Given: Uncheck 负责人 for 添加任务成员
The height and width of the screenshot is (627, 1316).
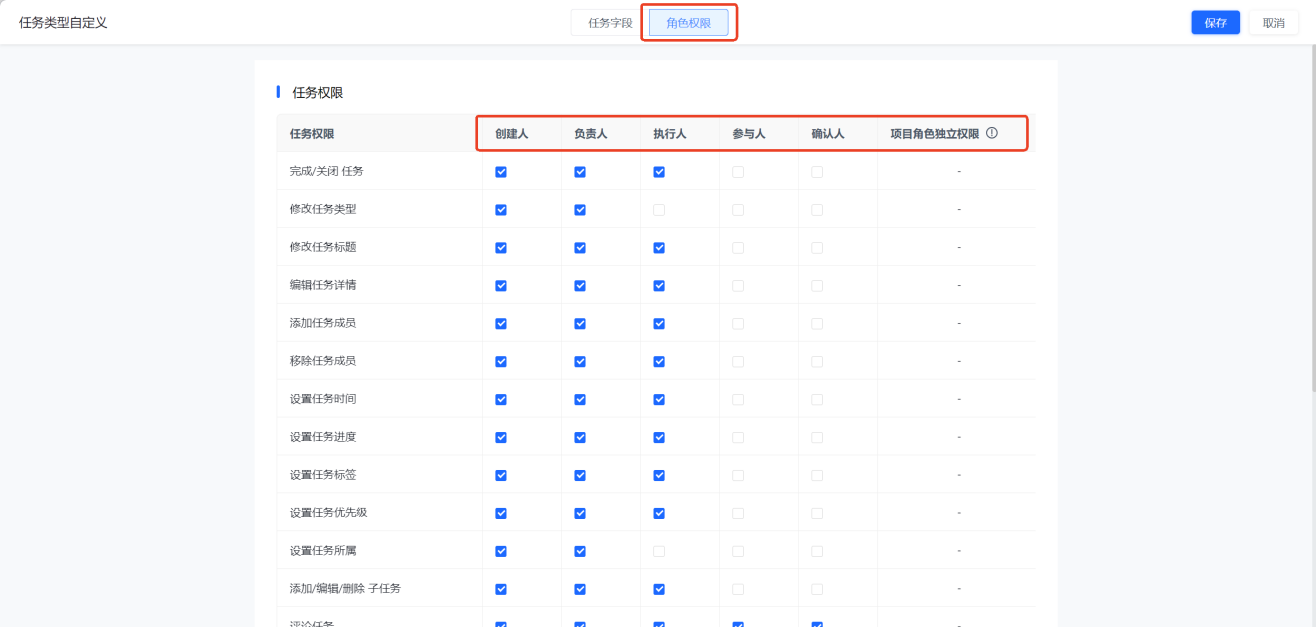Looking at the screenshot, I should (x=580, y=324).
